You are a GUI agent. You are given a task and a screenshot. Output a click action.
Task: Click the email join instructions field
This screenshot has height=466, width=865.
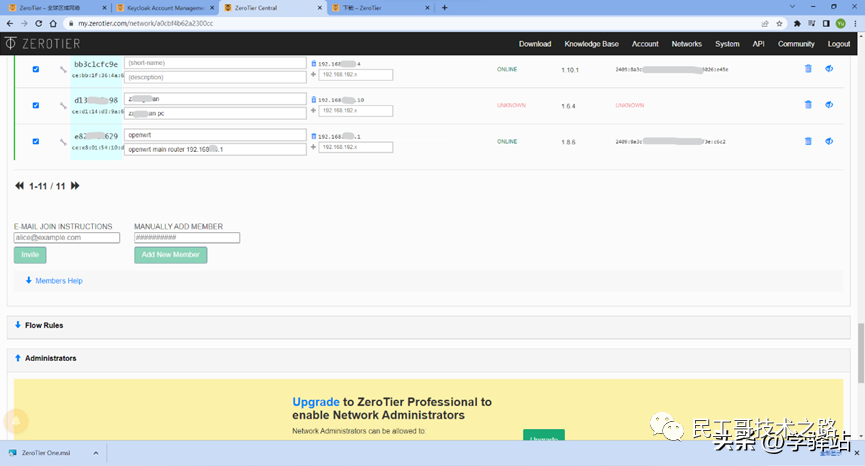click(67, 238)
